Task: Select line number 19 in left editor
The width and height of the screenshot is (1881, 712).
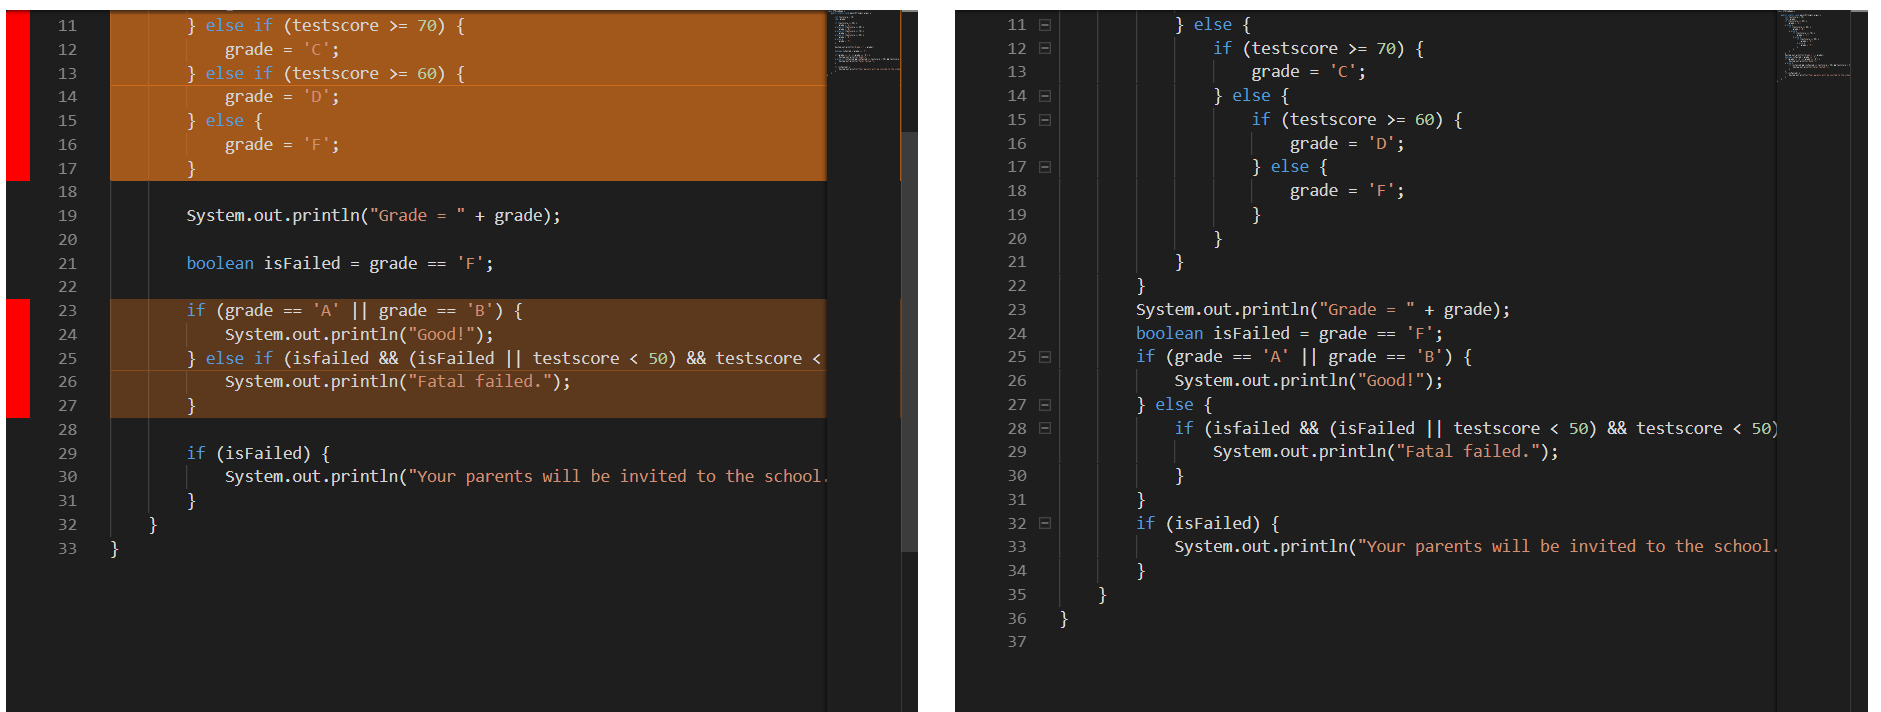Action: 67,215
